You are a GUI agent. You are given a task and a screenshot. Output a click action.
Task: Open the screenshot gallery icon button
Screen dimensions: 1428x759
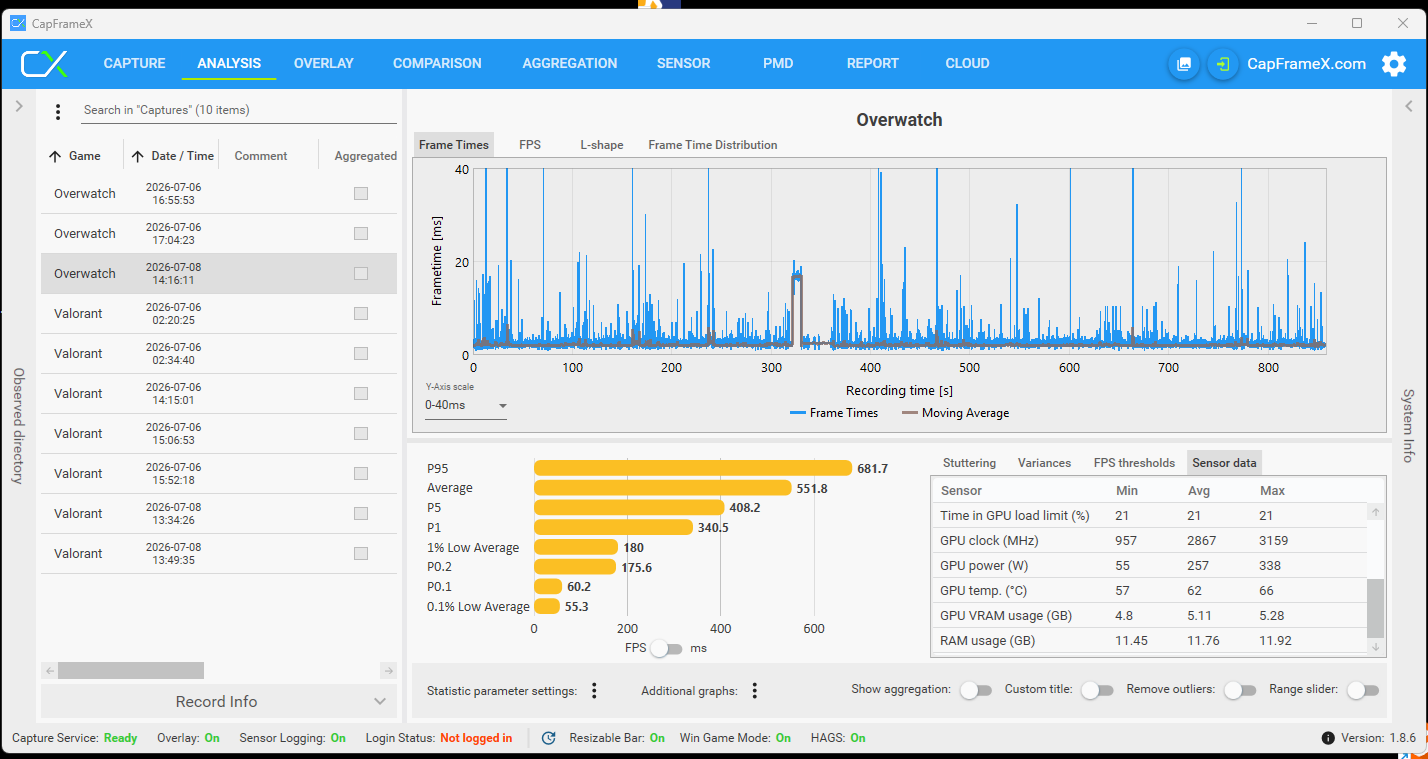[x=1184, y=64]
